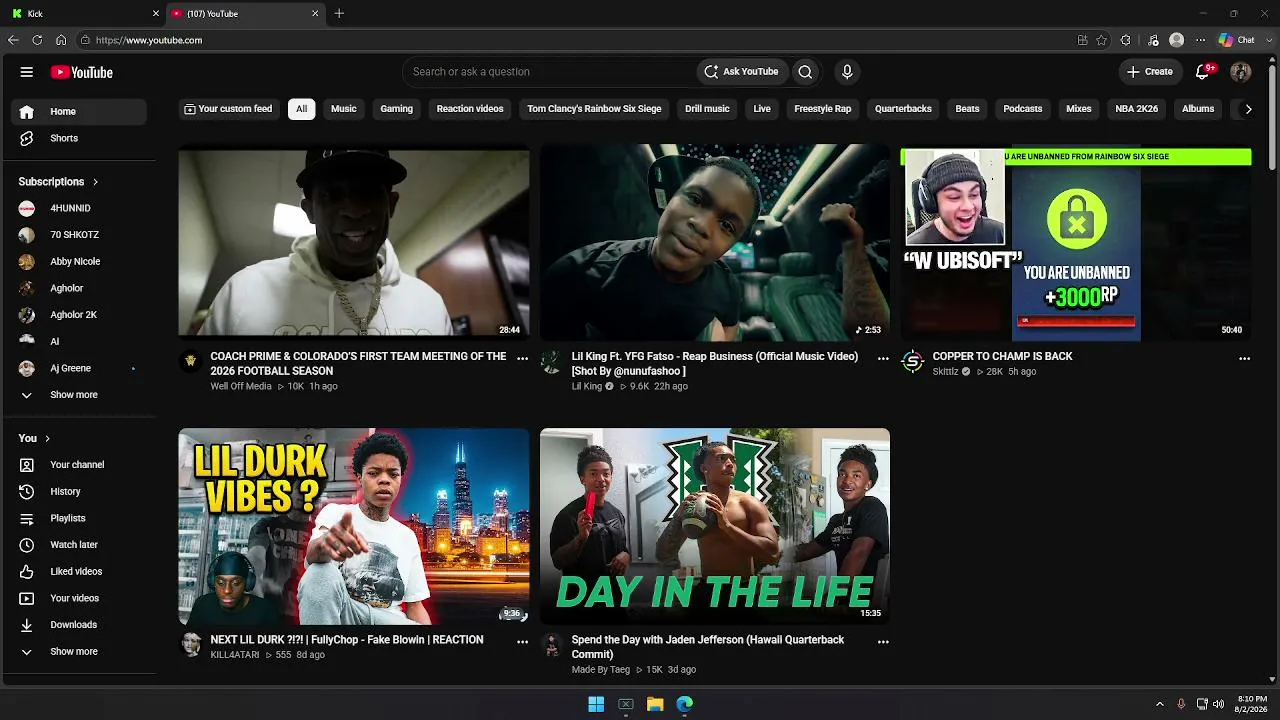Switch to the Kick browser tab
The image size is (1280, 720).
(85, 13)
